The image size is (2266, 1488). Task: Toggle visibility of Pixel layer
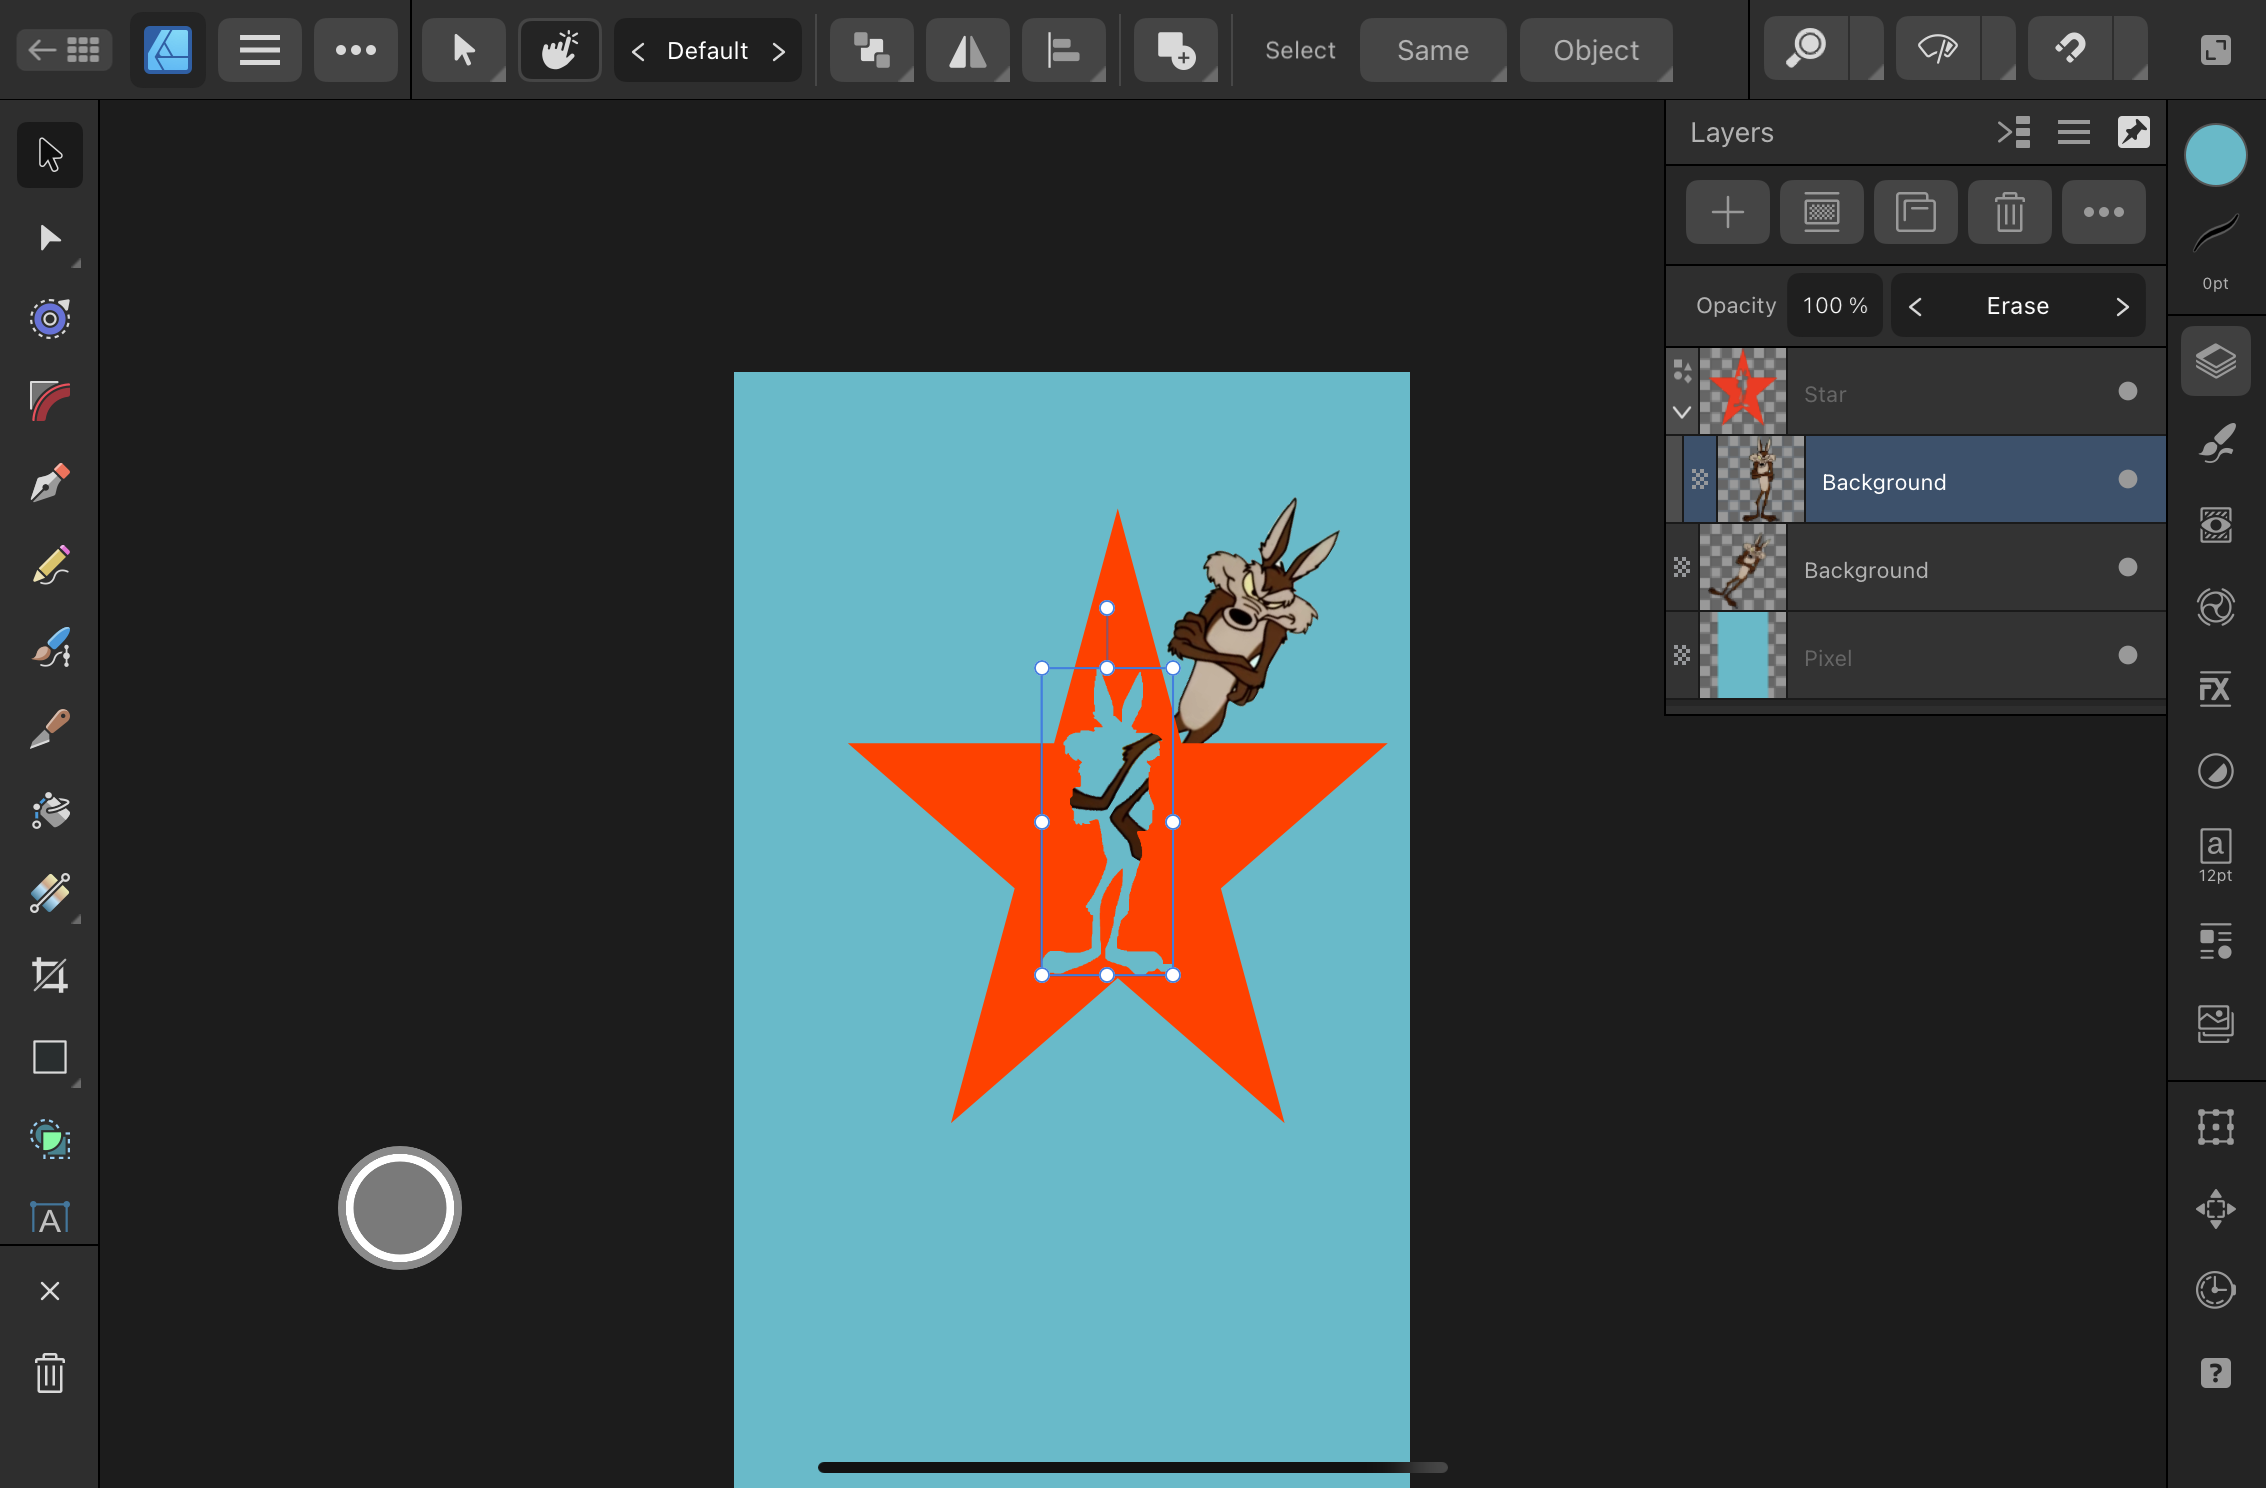[2128, 655]
